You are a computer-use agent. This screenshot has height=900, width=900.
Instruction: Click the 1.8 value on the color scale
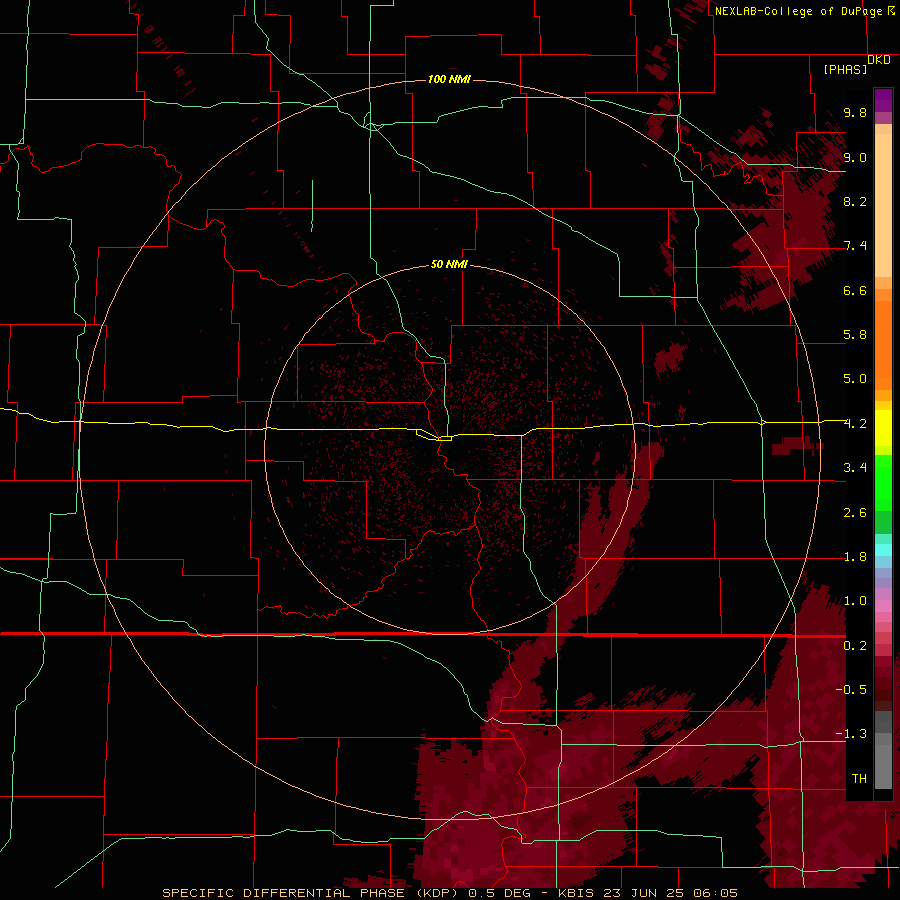tap(855, 557)
